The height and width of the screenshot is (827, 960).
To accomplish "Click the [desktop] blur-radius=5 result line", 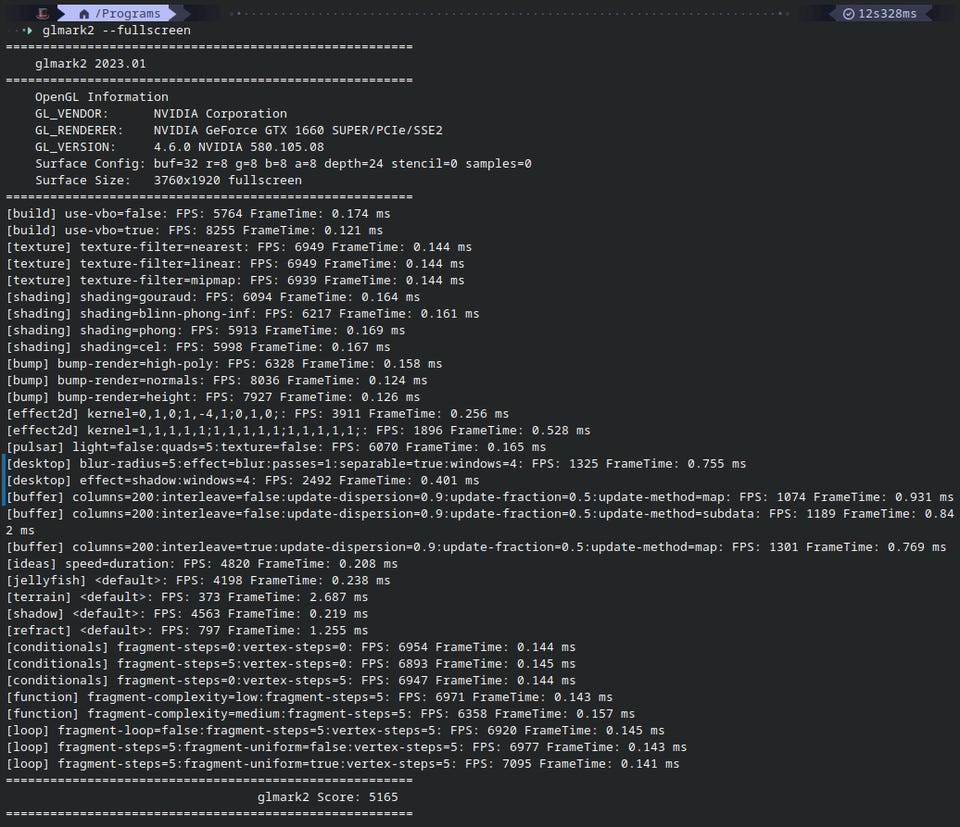I will click(x=377, y=463).
